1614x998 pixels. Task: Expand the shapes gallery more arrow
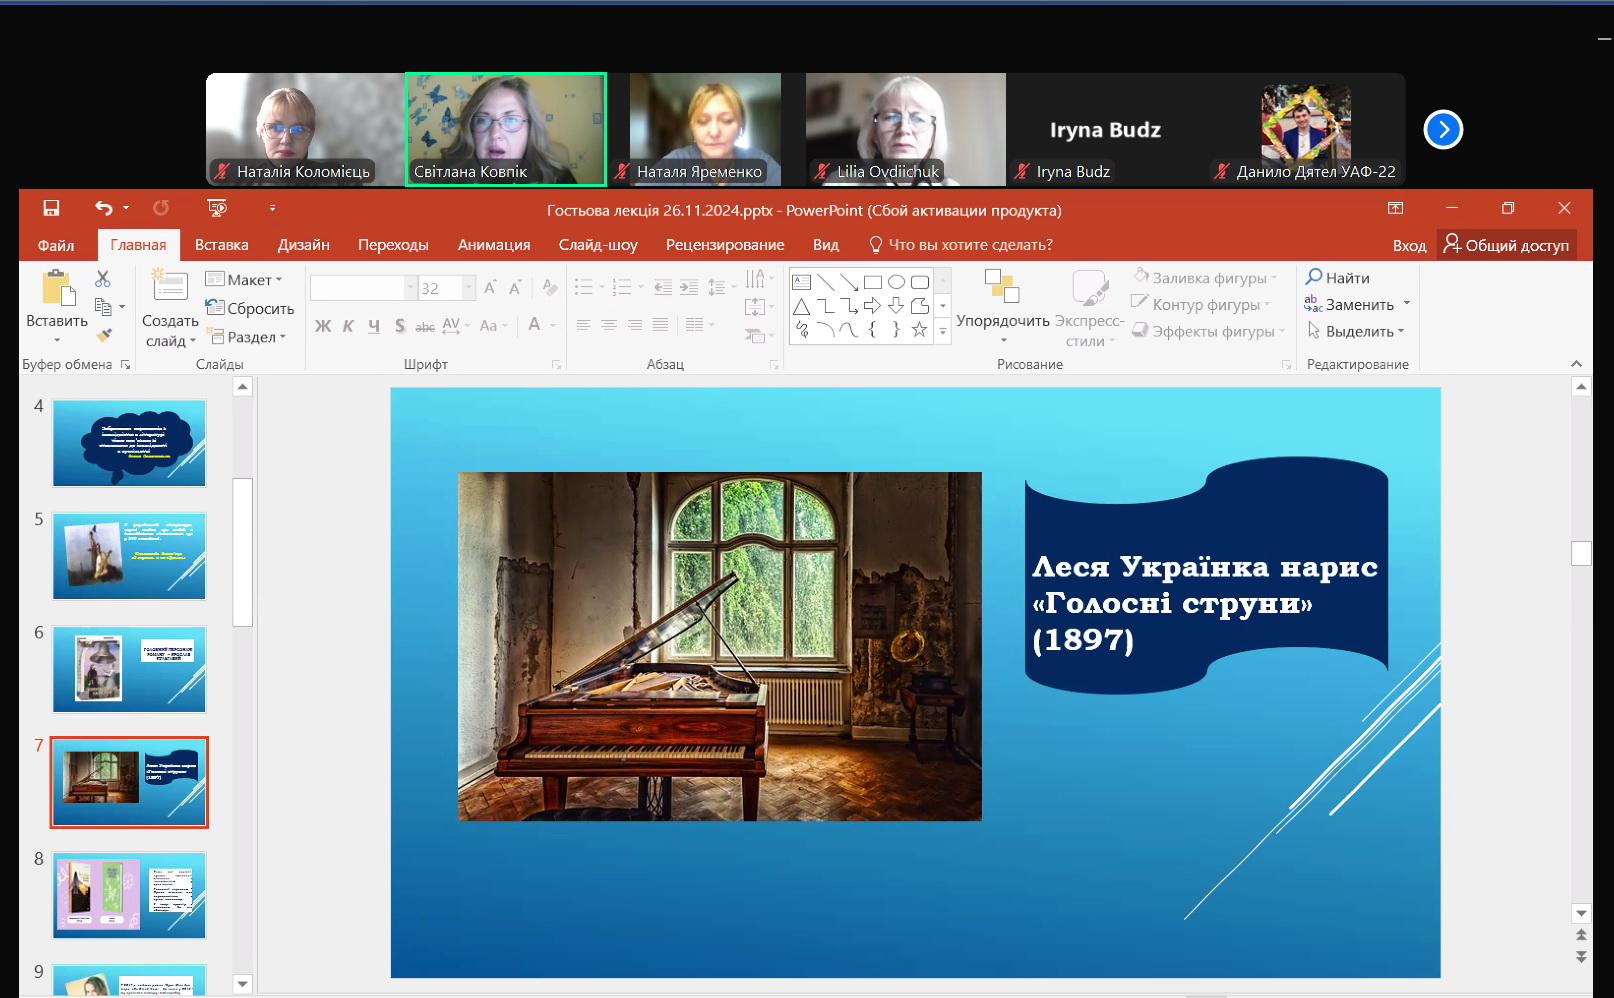click(942, 331)
